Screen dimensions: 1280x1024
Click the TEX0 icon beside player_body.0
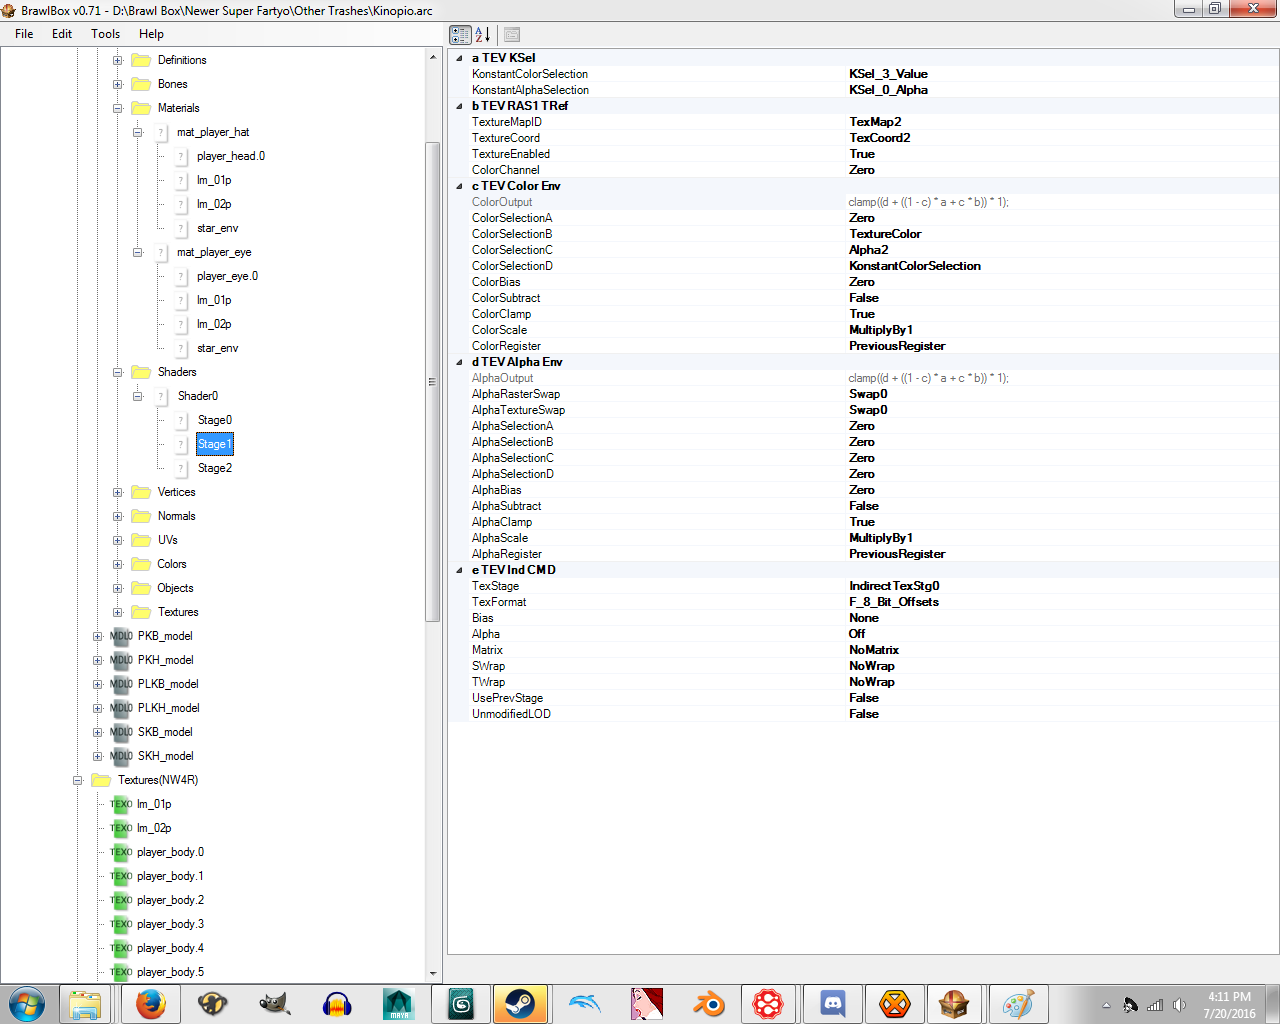(121, 852)
